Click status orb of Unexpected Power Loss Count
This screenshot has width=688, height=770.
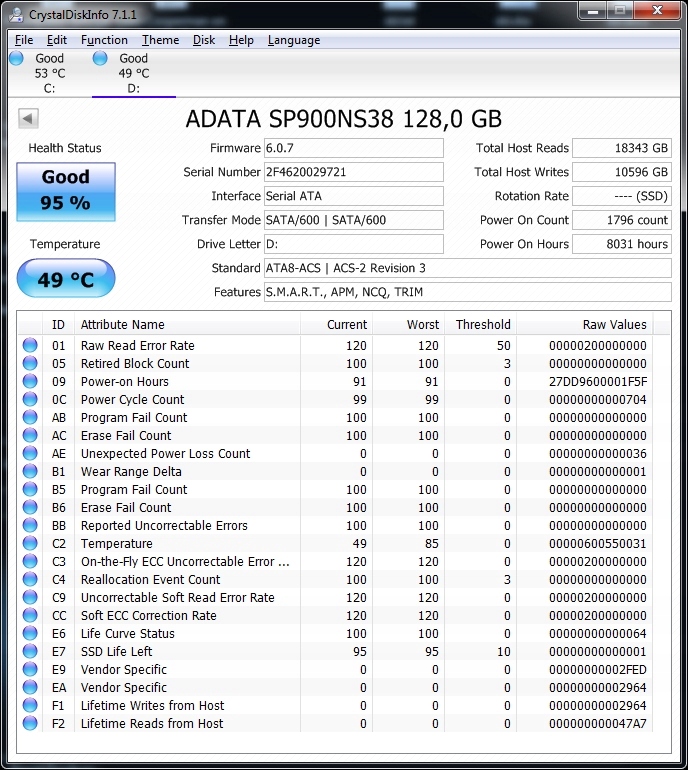pyautogui.click(x=30, y=453)
